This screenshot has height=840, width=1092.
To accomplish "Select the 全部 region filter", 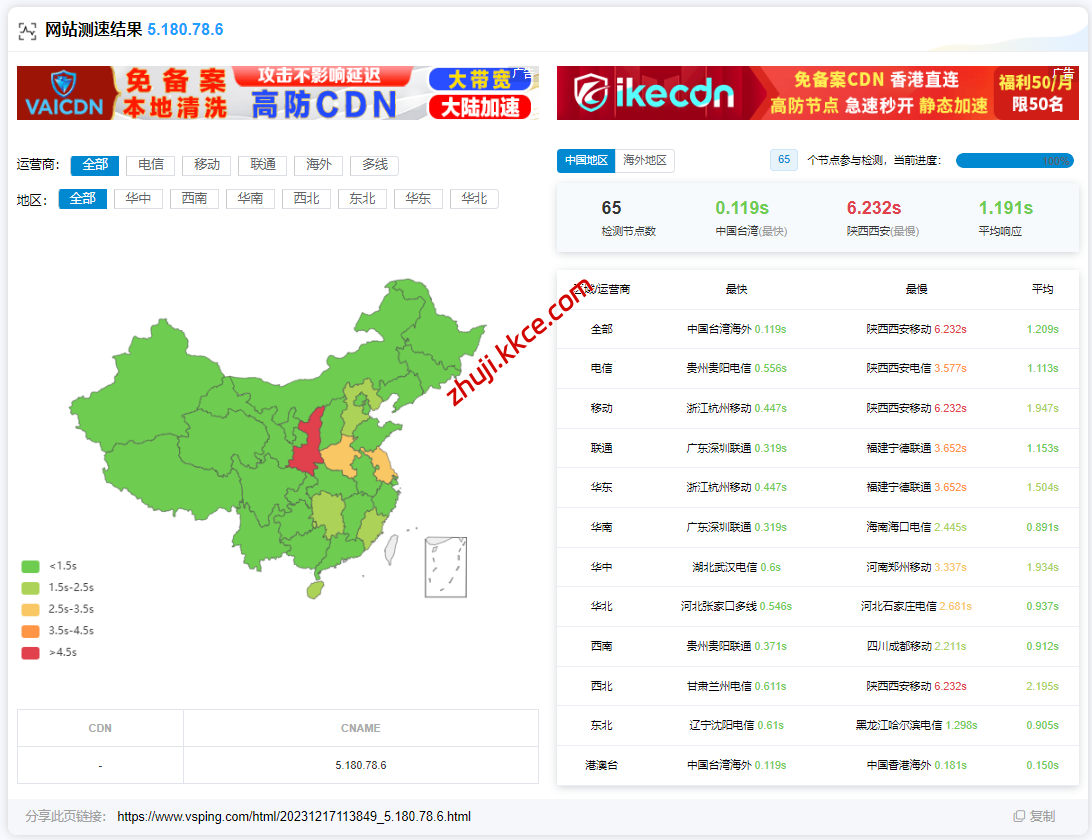I will [82, 199].
